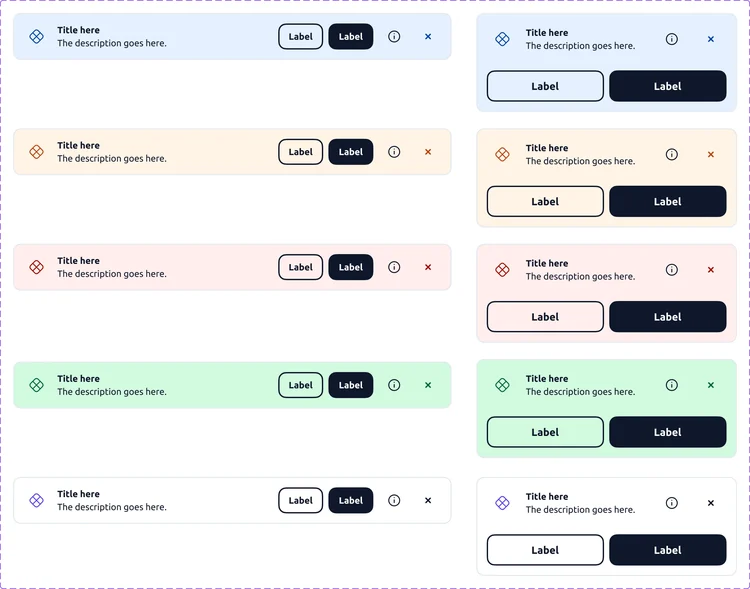Click the dark Label button in the wide green banner
Viewport: 750px width, 589px height.
pos(351,385)
